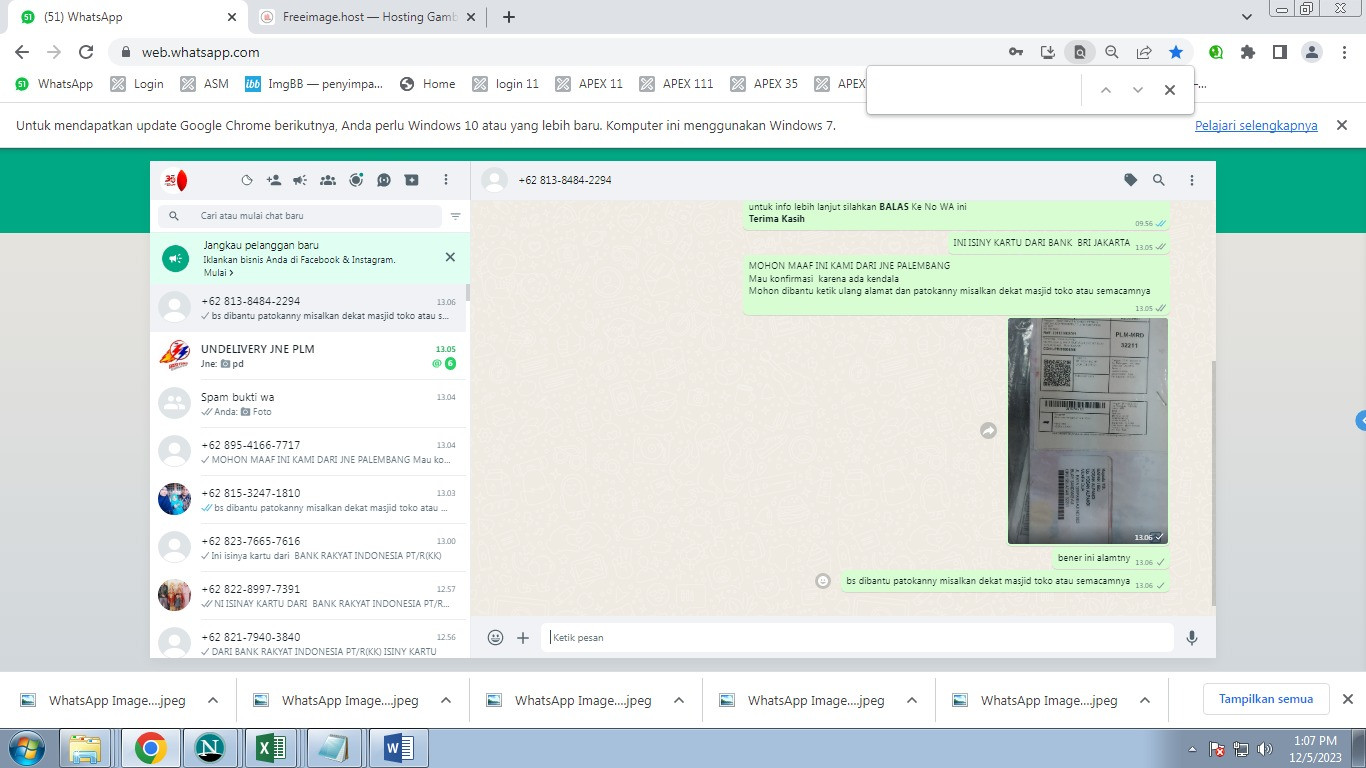Open chat +62 813-8484-2294 in the list
This screenshot has height=768, width=1366.
[x=308, y=308]
